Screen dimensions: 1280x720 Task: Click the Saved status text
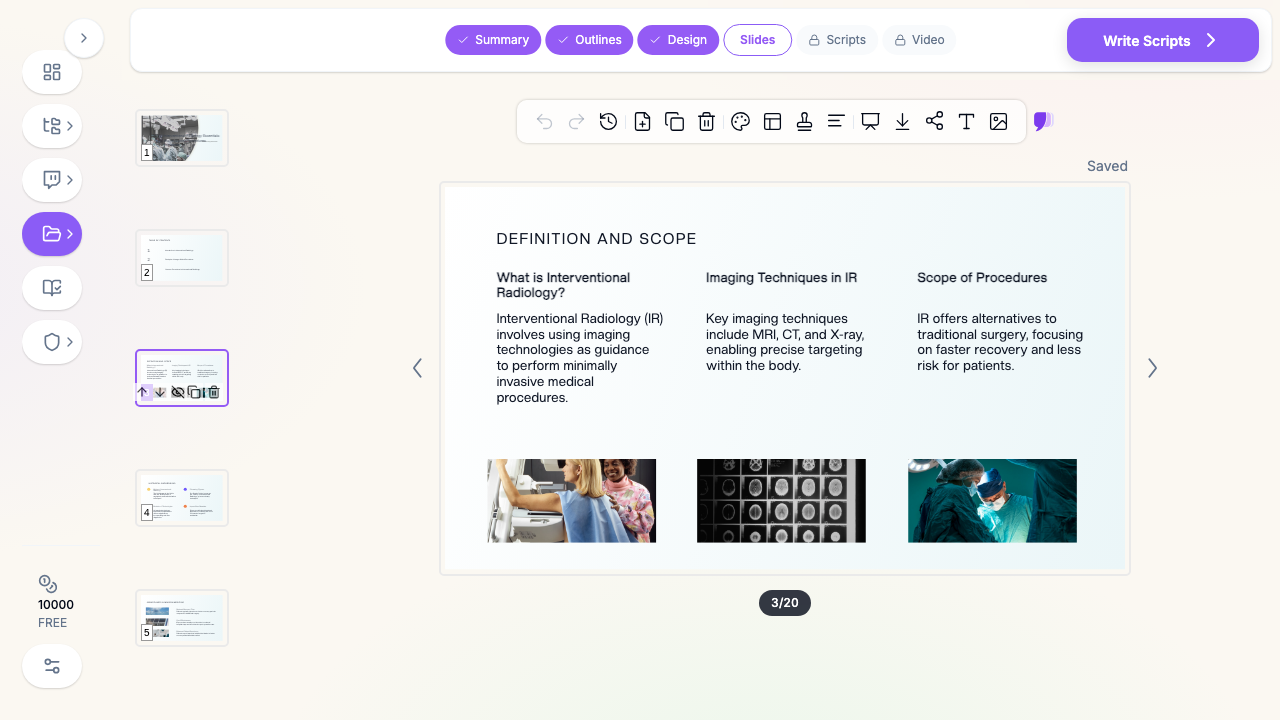click(x=1107, y=166)
